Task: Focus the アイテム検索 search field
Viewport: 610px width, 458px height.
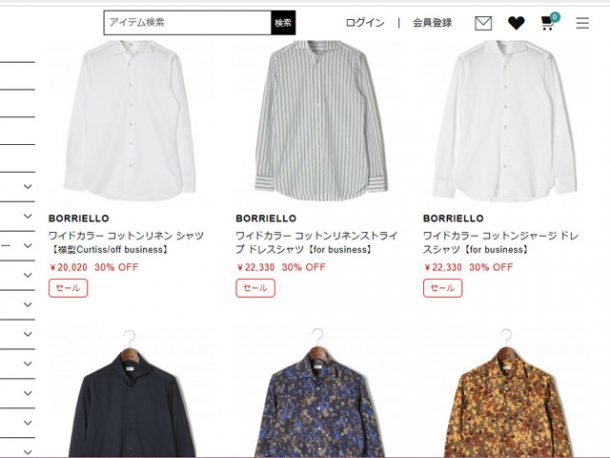Action: tap(188, 23)
